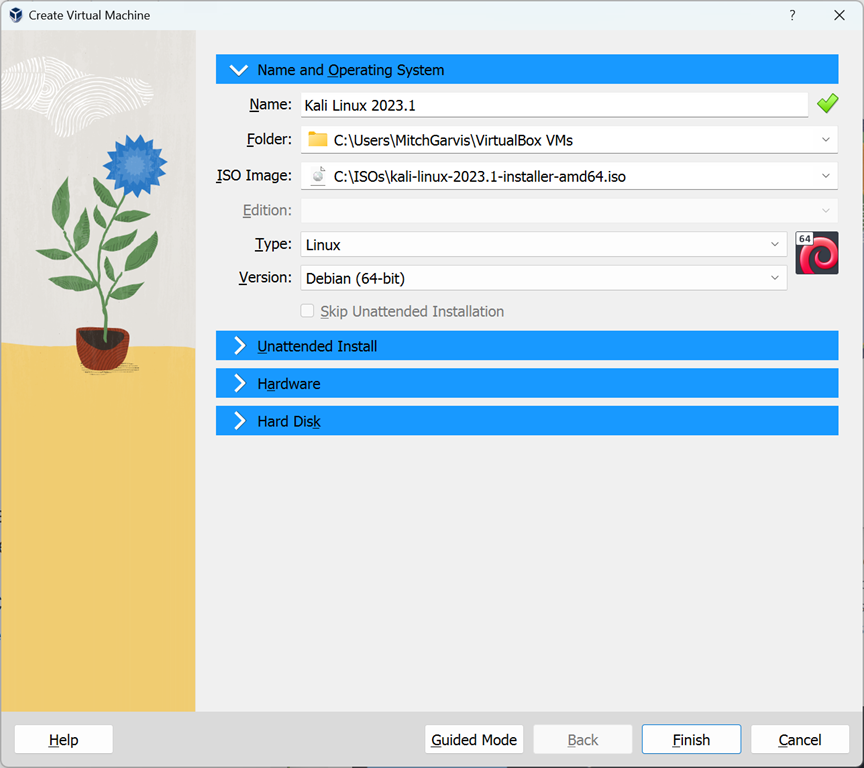
Task: Open the Type dropdown showing Linux
Action: click(x=775, y=245)
